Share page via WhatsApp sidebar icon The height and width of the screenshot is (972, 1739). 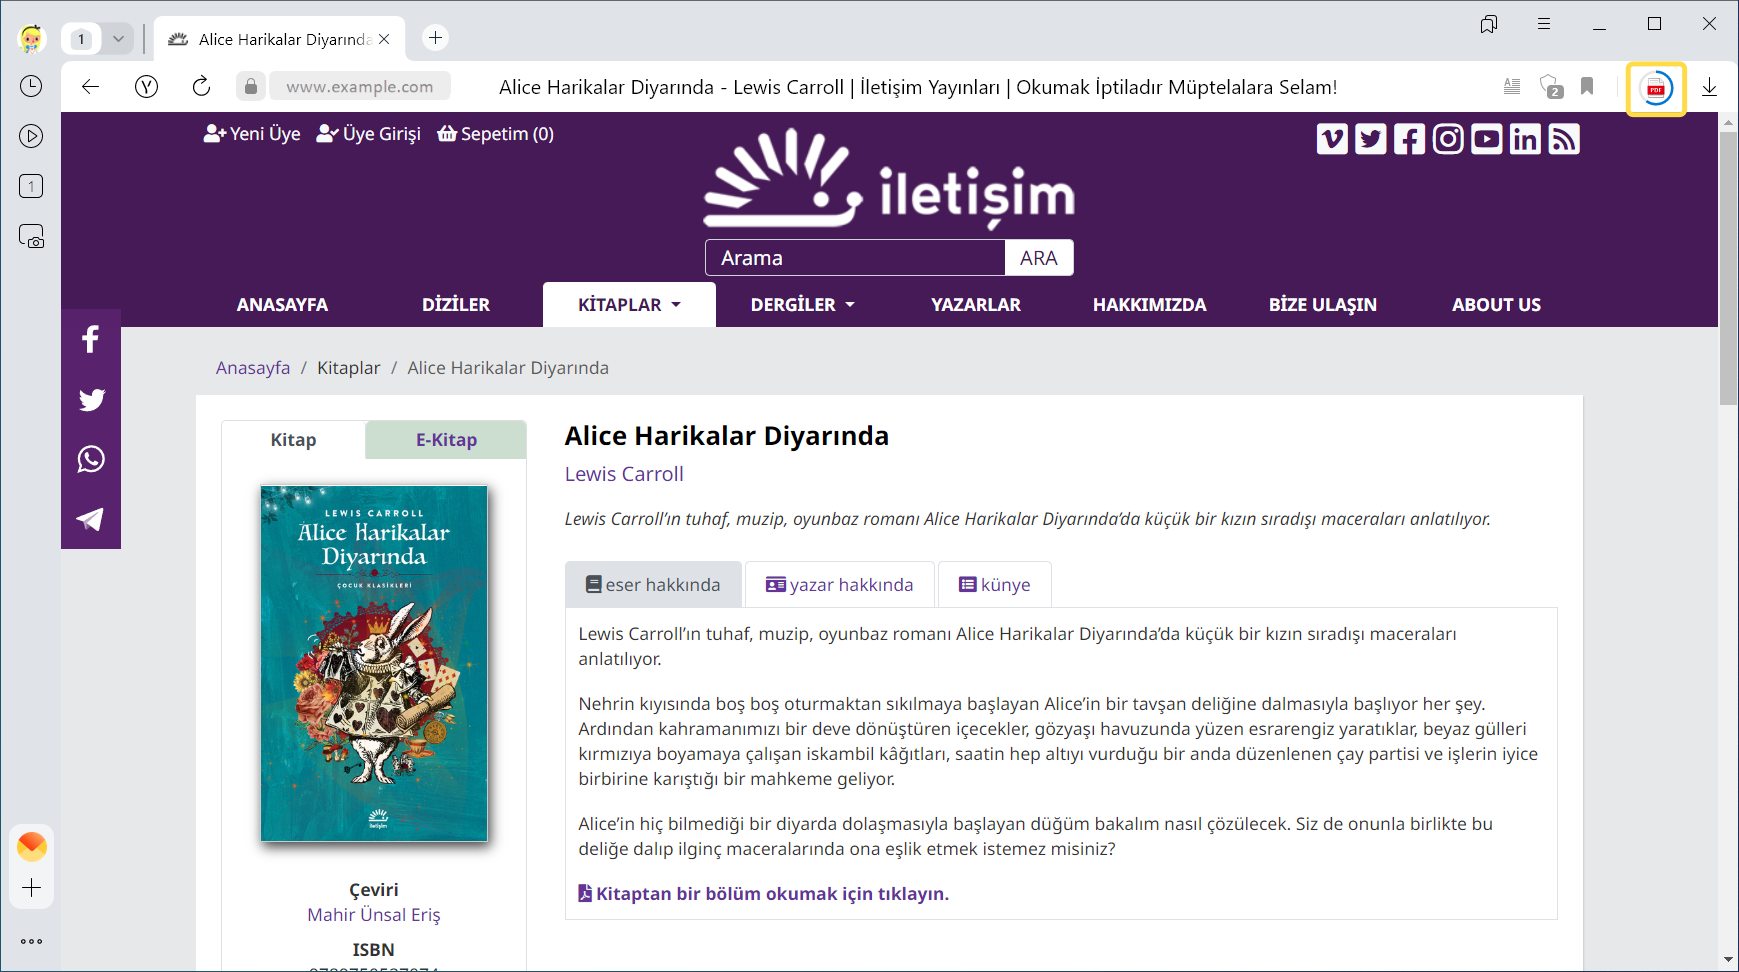[x=91, y=459]
